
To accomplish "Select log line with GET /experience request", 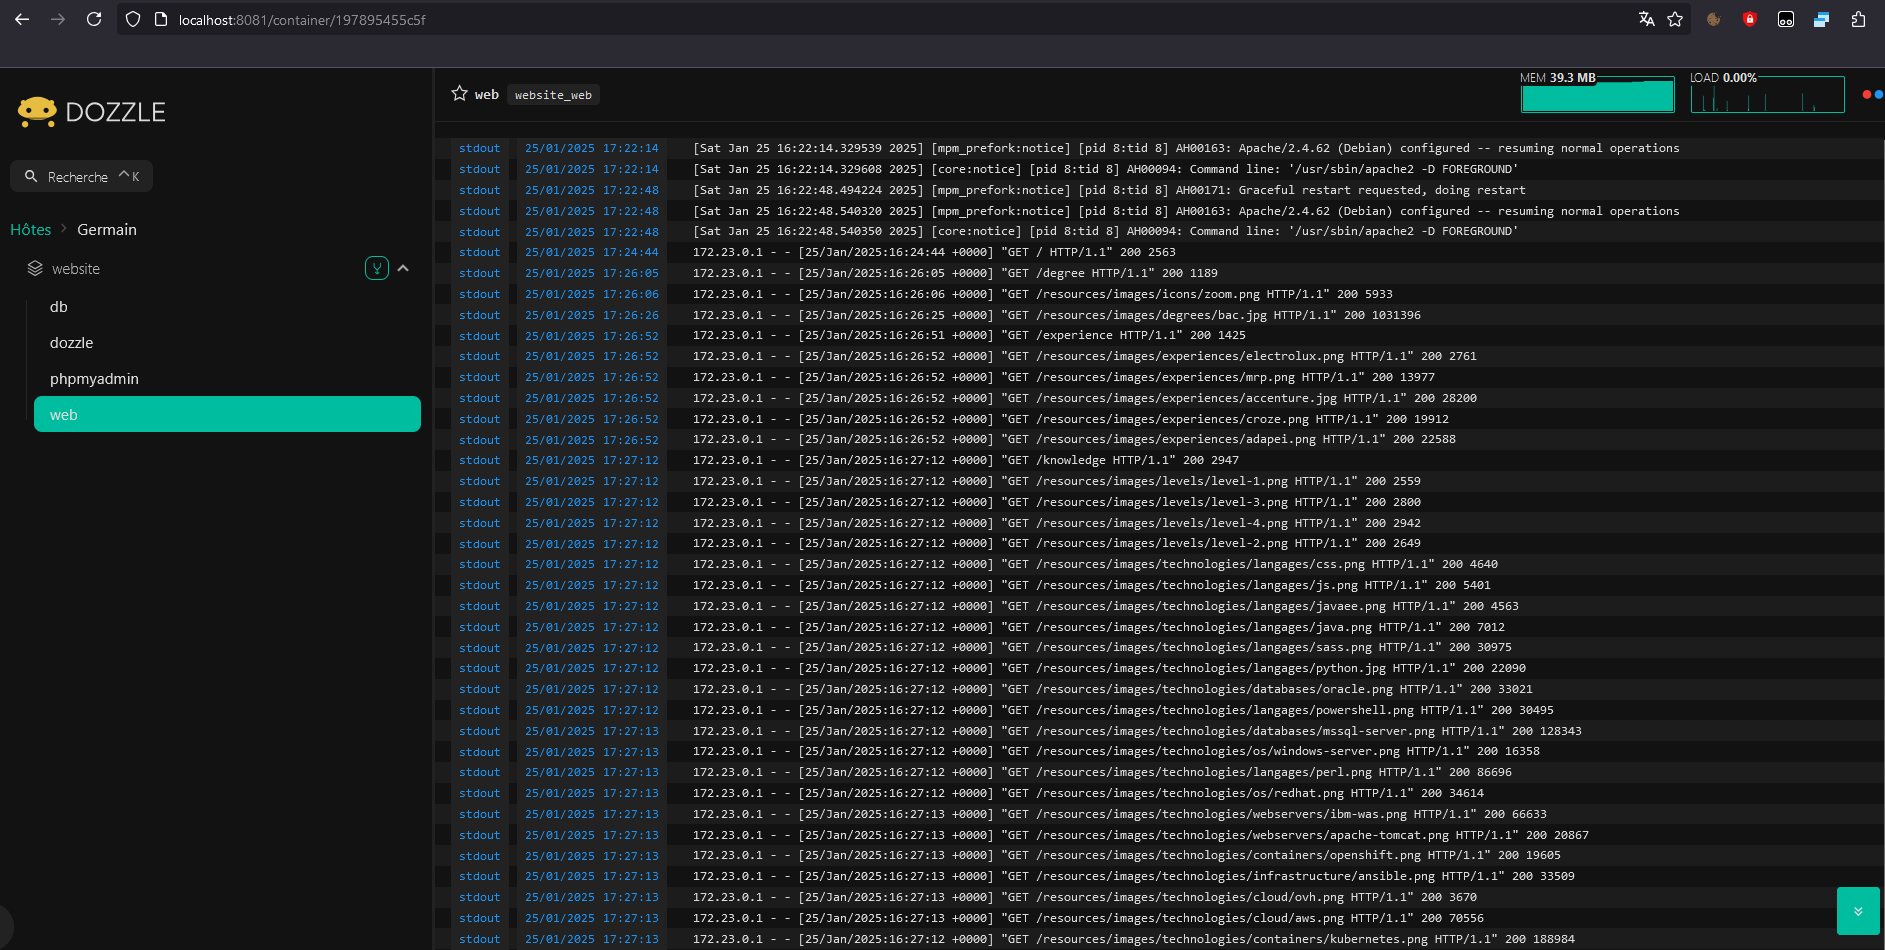I will (x=1160, y=336).
